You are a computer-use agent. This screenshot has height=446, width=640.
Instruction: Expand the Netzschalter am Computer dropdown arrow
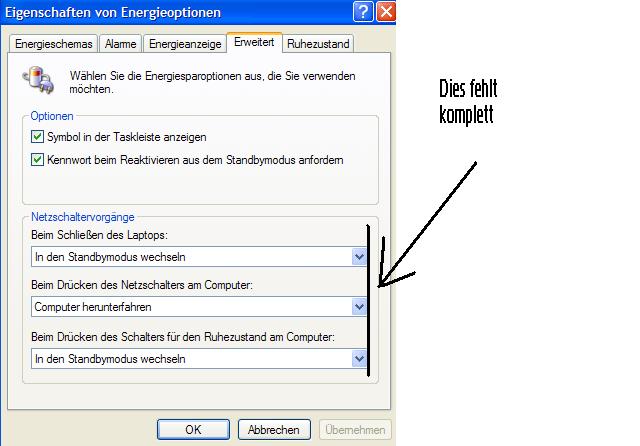coord(359,306)
